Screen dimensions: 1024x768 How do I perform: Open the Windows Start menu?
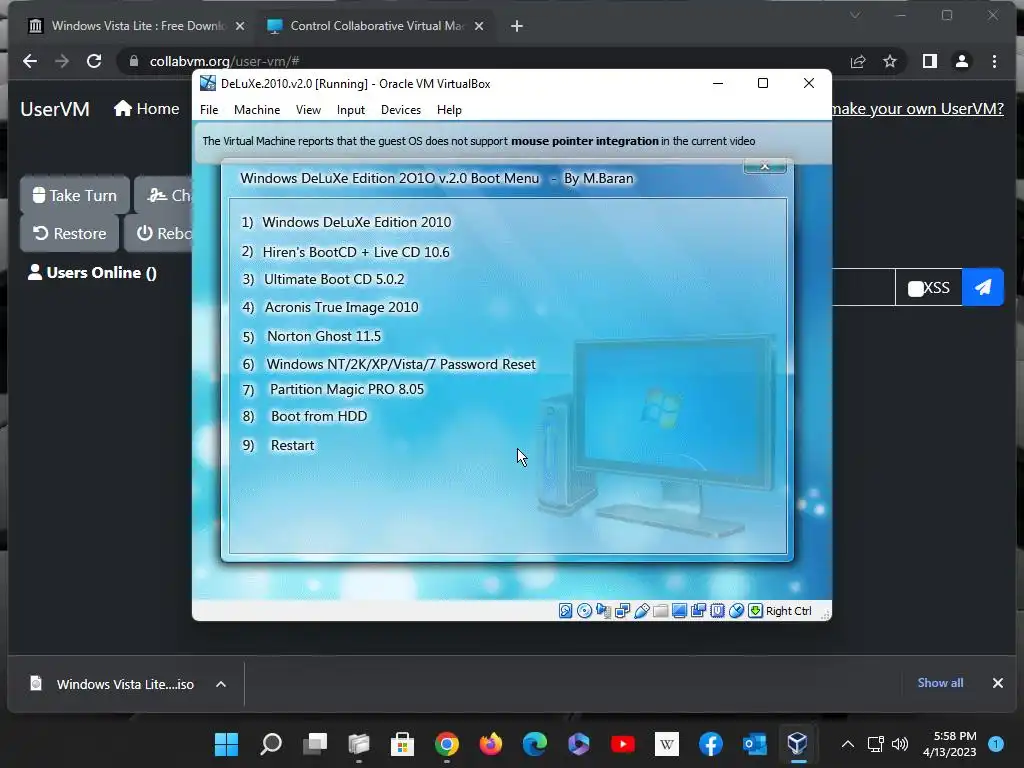227,744
